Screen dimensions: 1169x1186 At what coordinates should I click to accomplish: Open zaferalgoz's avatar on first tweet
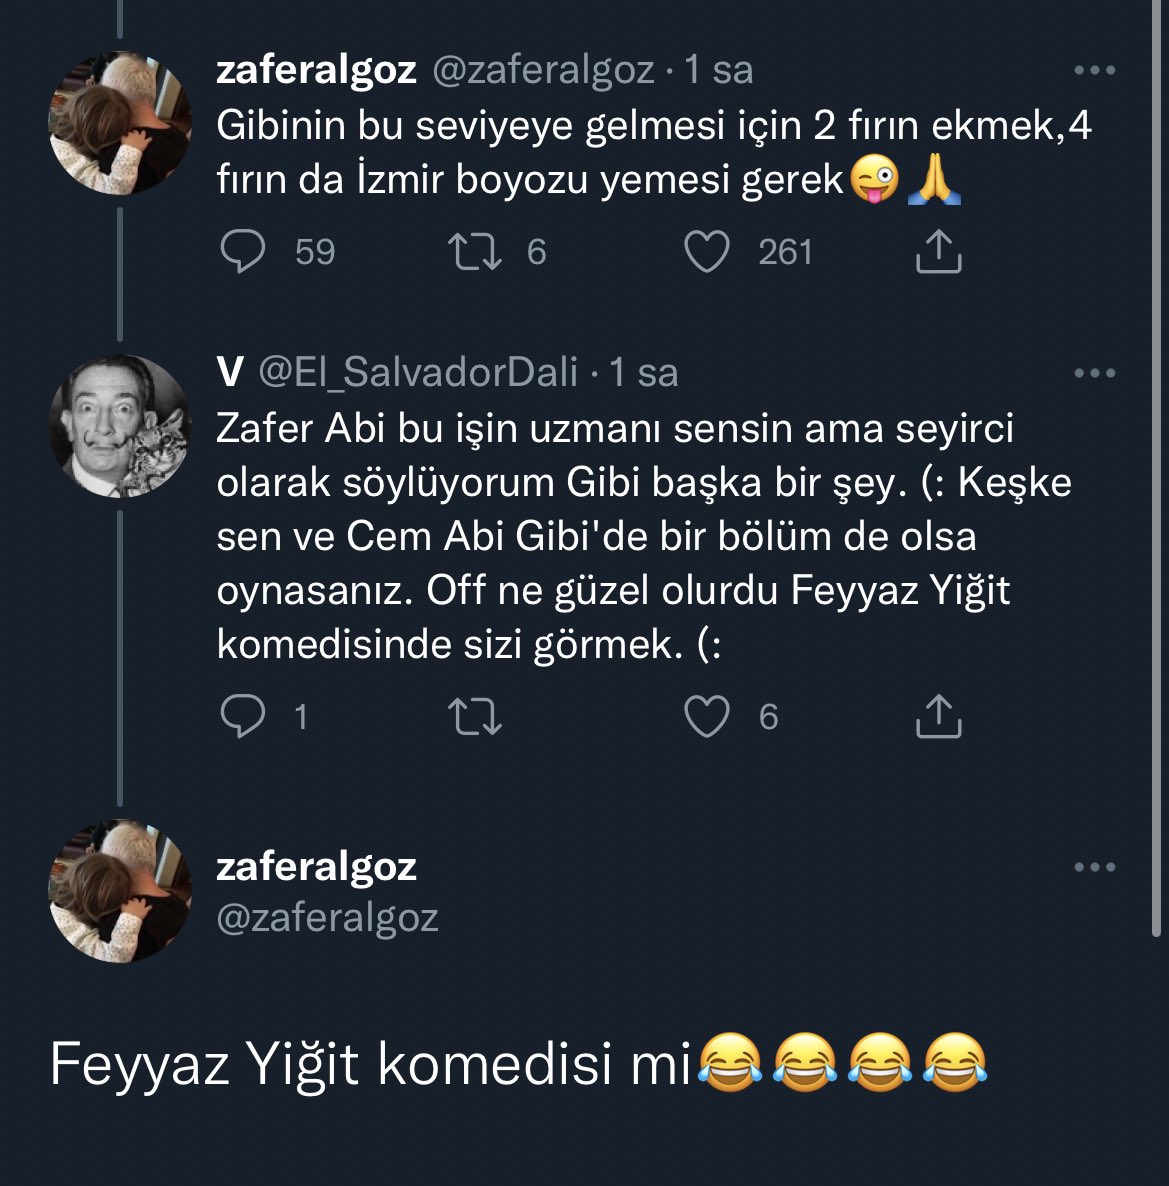tap(120, 123)
